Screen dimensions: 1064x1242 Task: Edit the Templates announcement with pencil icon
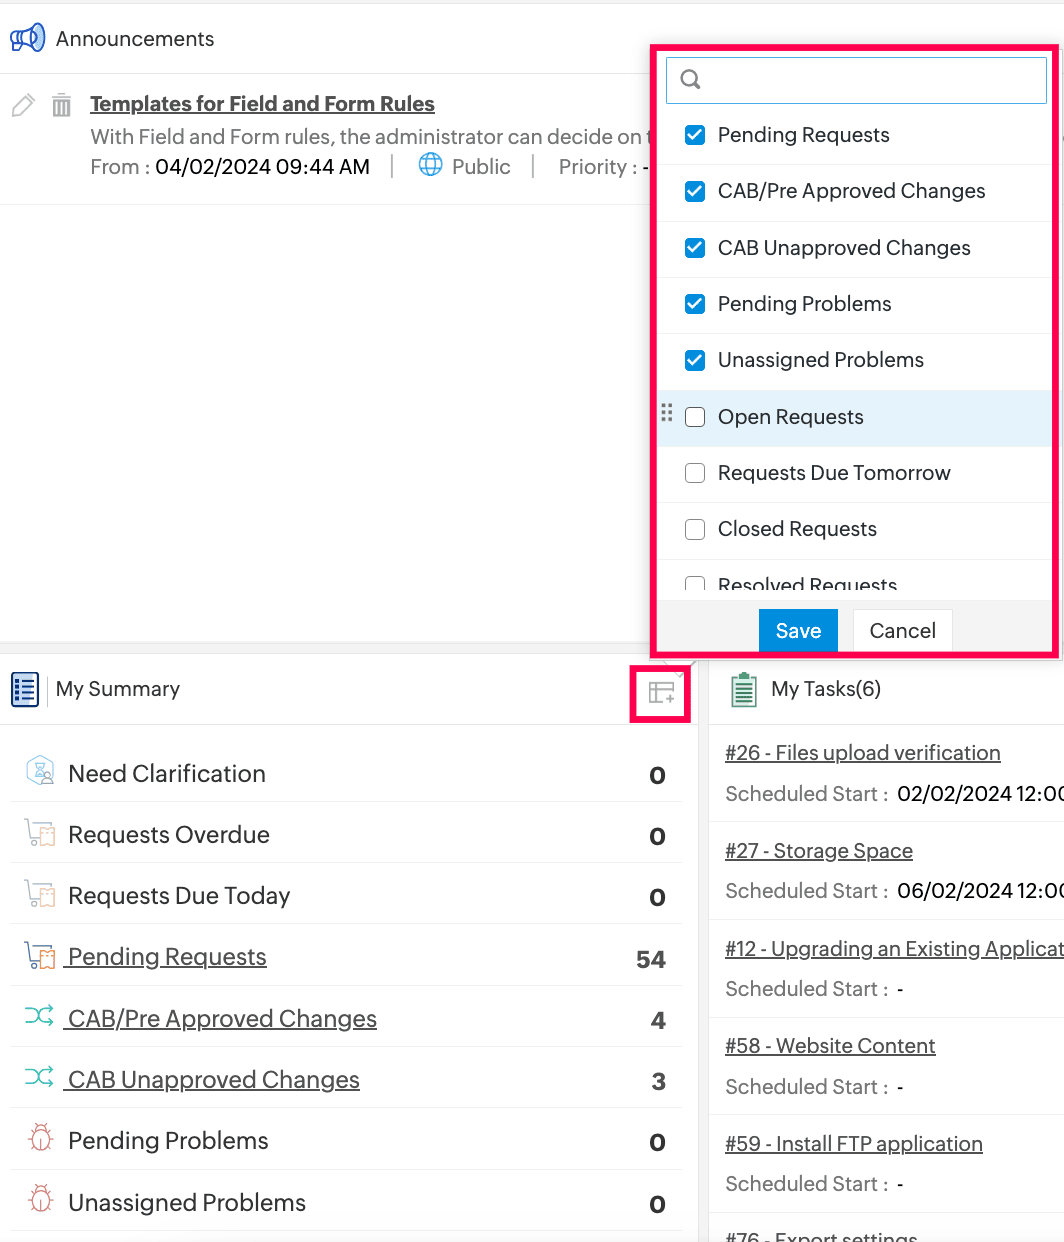[23, 105]
